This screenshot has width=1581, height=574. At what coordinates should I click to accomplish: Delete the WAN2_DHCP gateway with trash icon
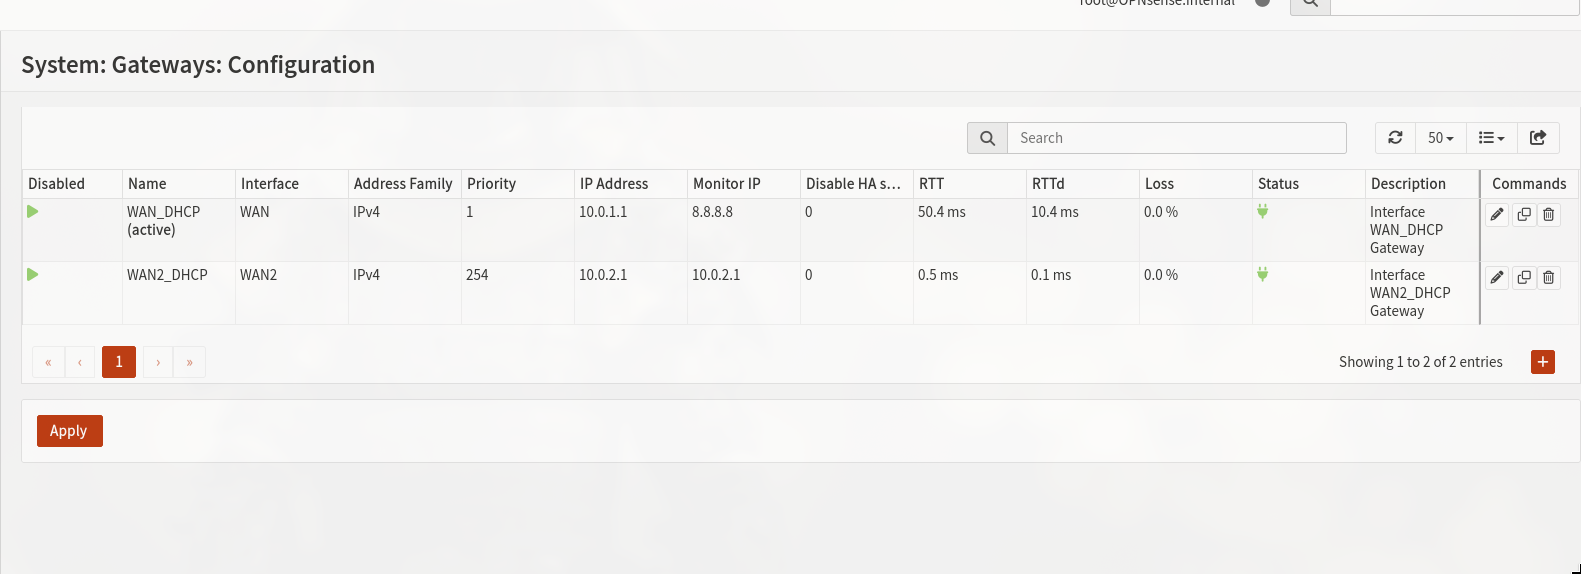point(1549,277)
